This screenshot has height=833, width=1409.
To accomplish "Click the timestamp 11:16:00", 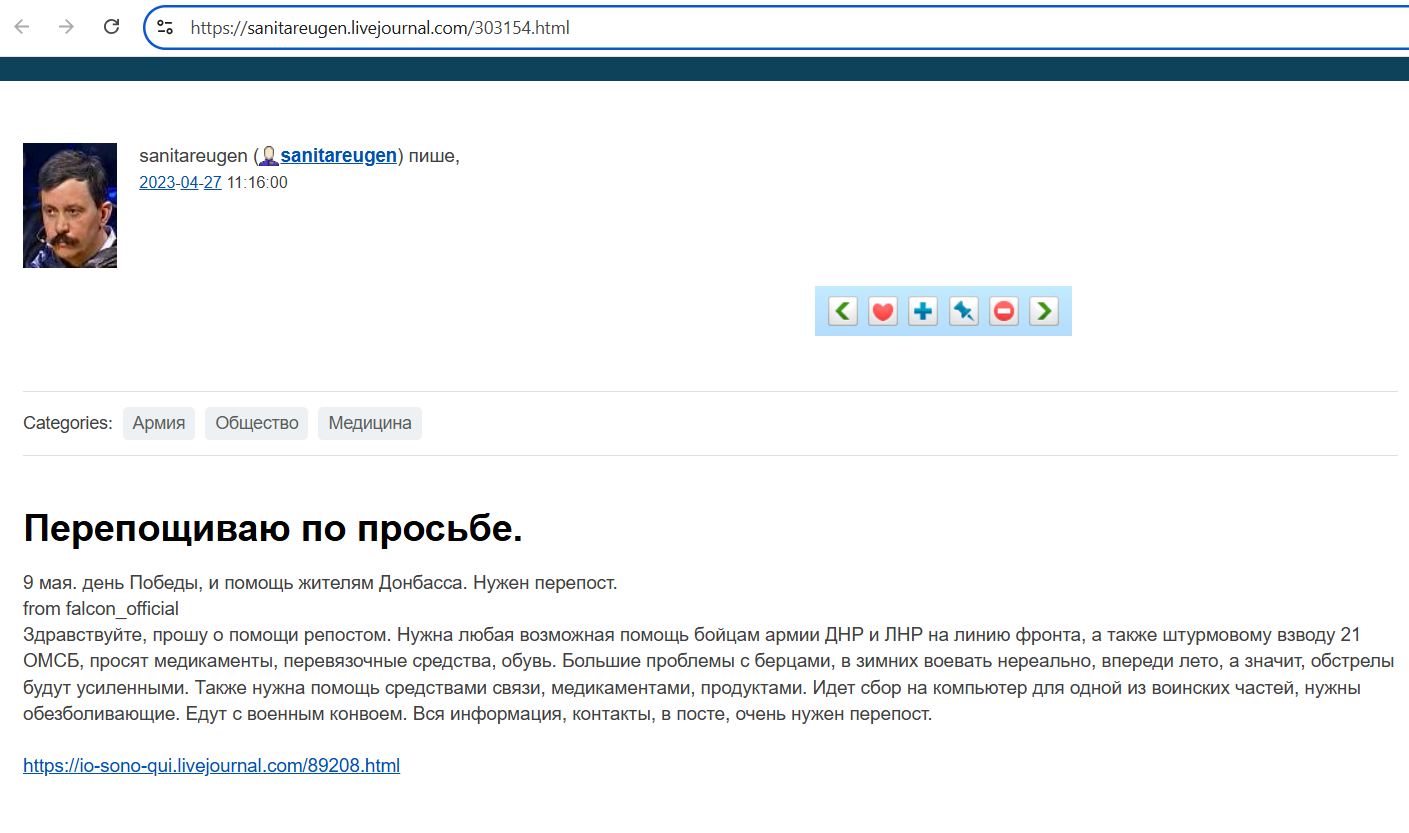I will pyautogui.click(x=257, y=182).
